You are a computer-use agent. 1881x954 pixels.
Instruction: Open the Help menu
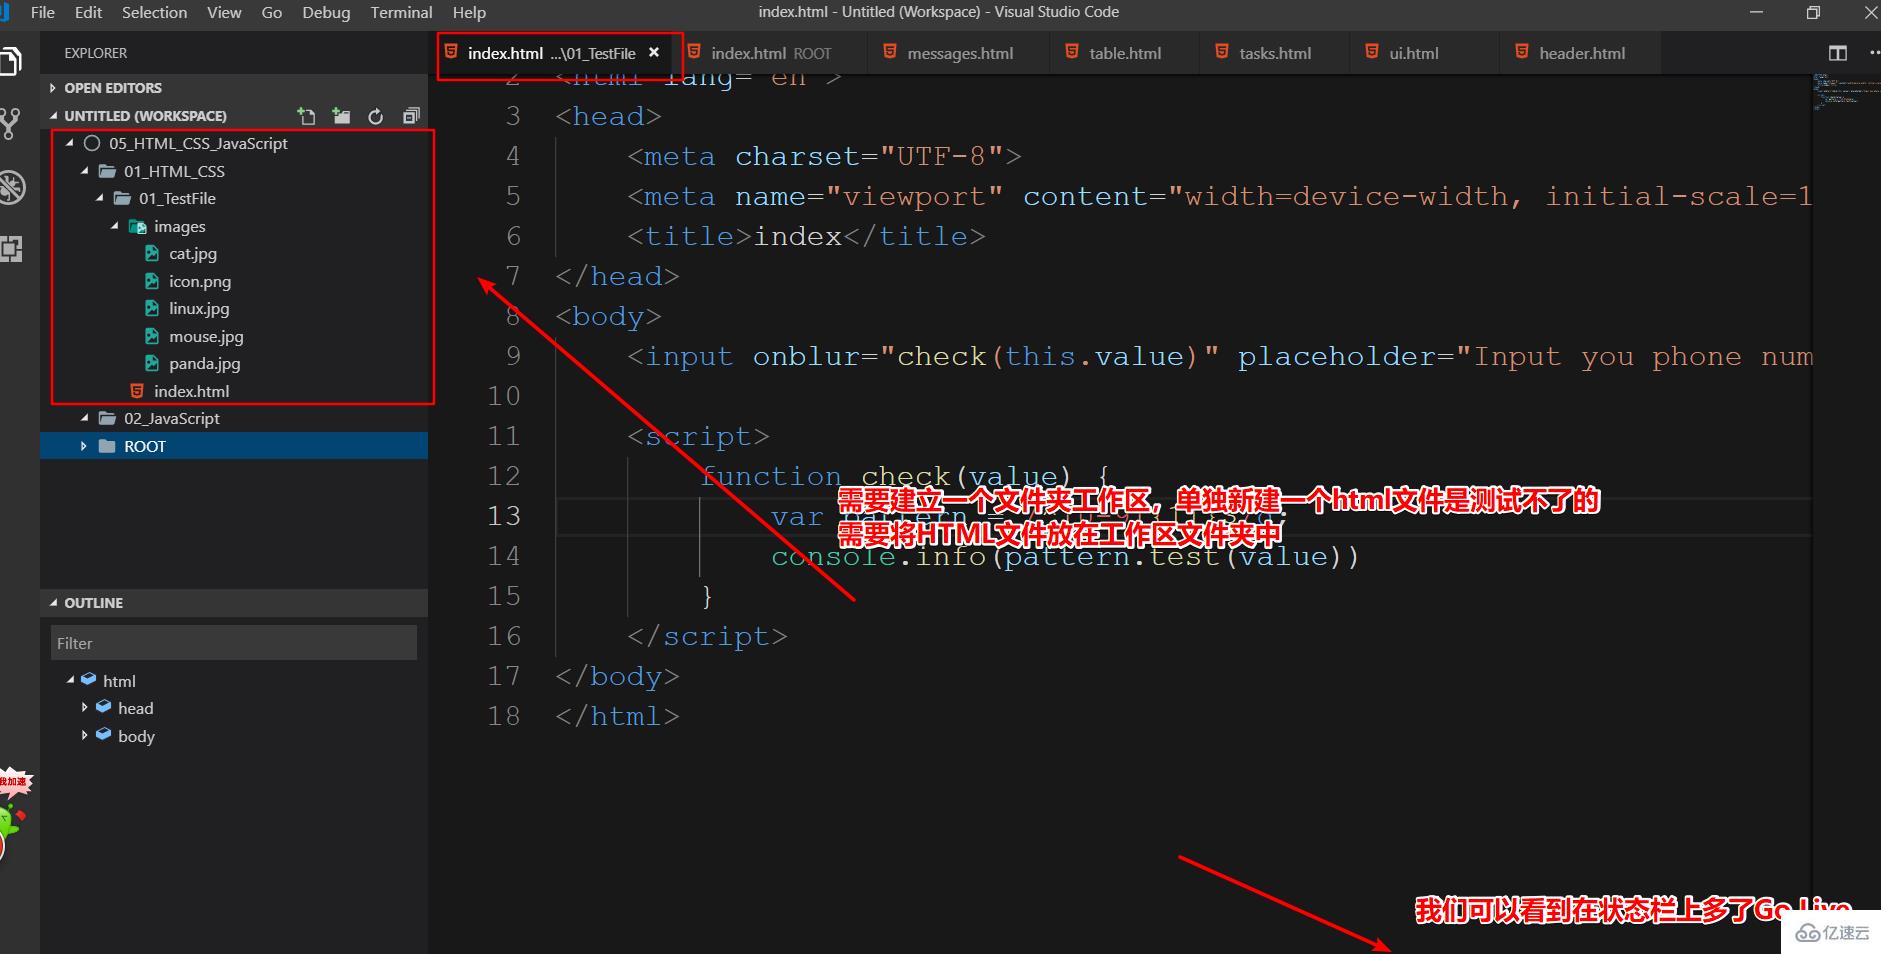click(x=469, y=12)
